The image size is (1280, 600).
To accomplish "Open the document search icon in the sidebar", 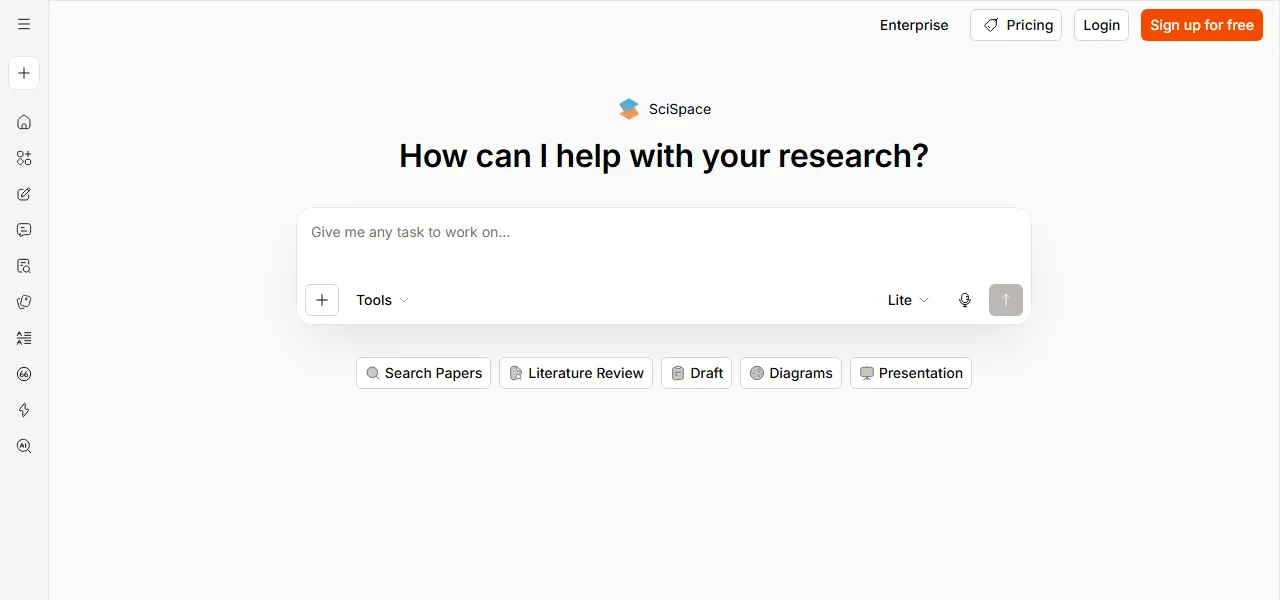I will [24, 266].
